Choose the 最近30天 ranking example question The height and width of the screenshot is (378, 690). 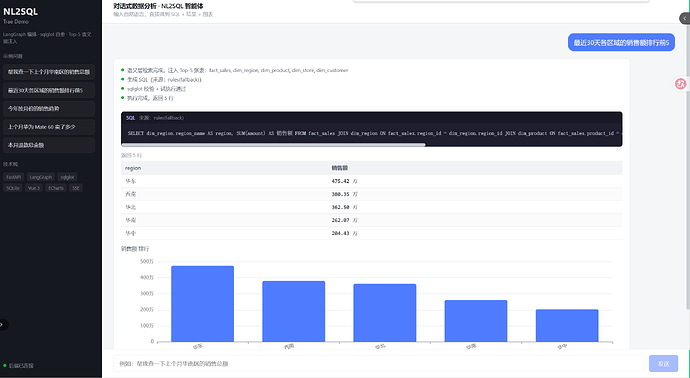click(x=49, y=90)
